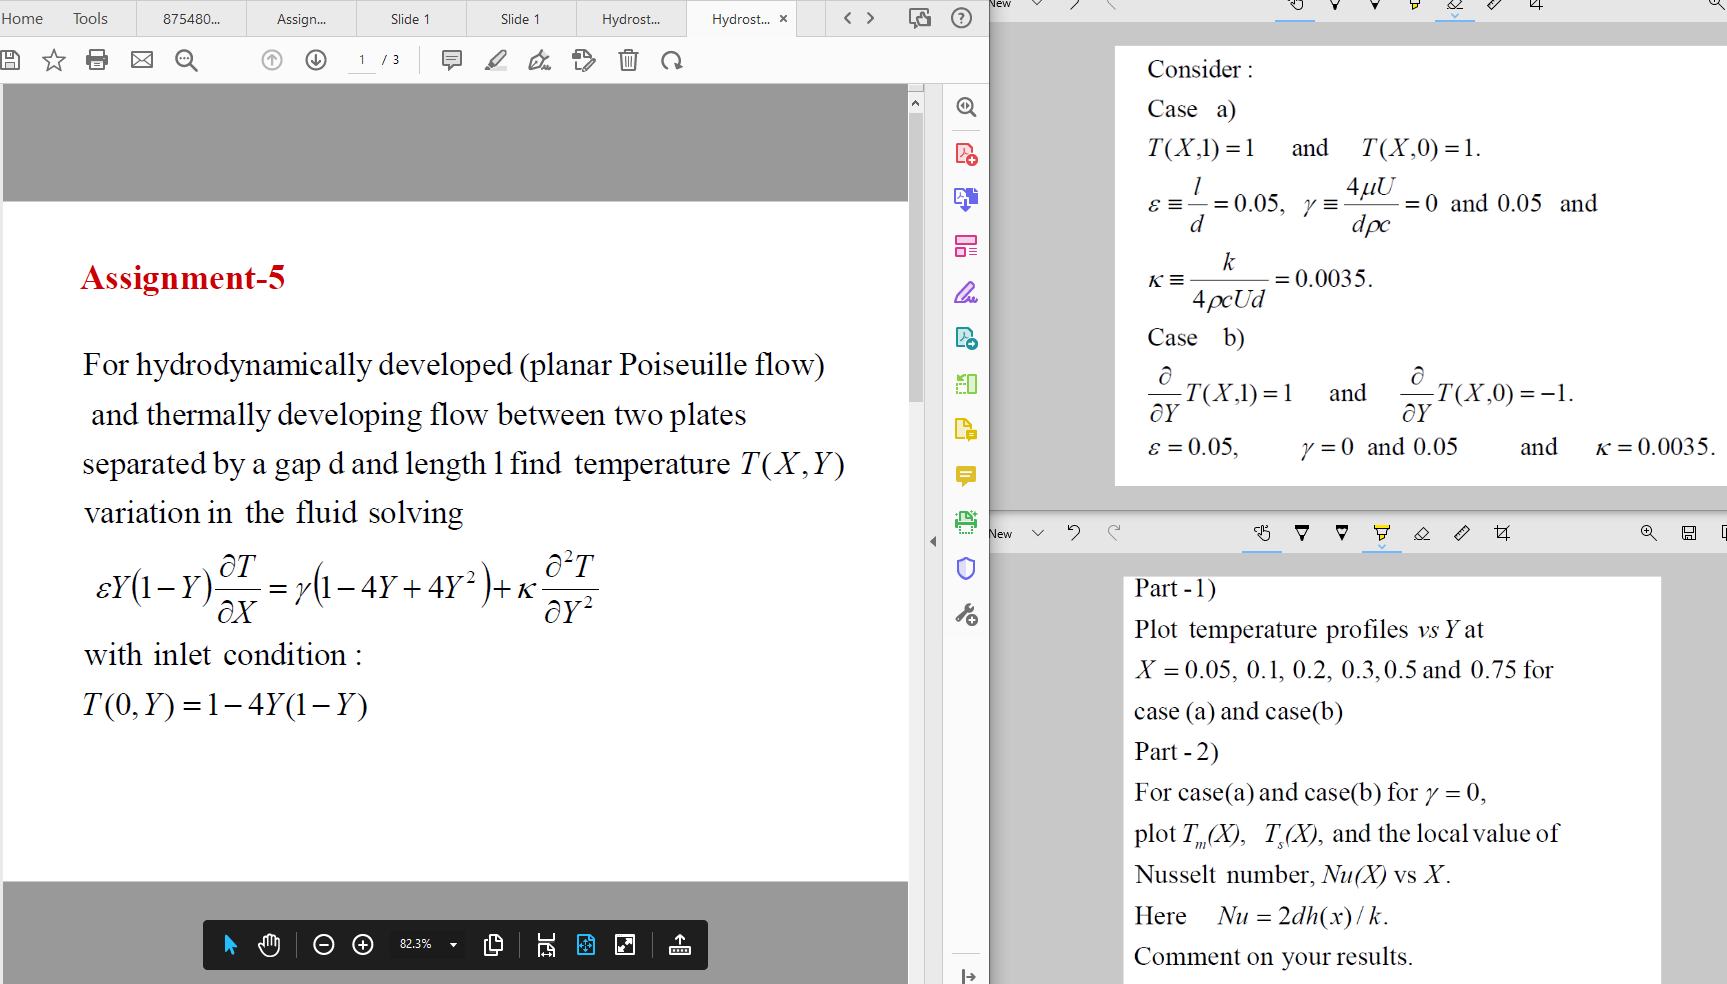Select yellow highlighter in lower snip window
Image resolution: width=1727 pixels, height=984 pixels.
pos(1382,533)
